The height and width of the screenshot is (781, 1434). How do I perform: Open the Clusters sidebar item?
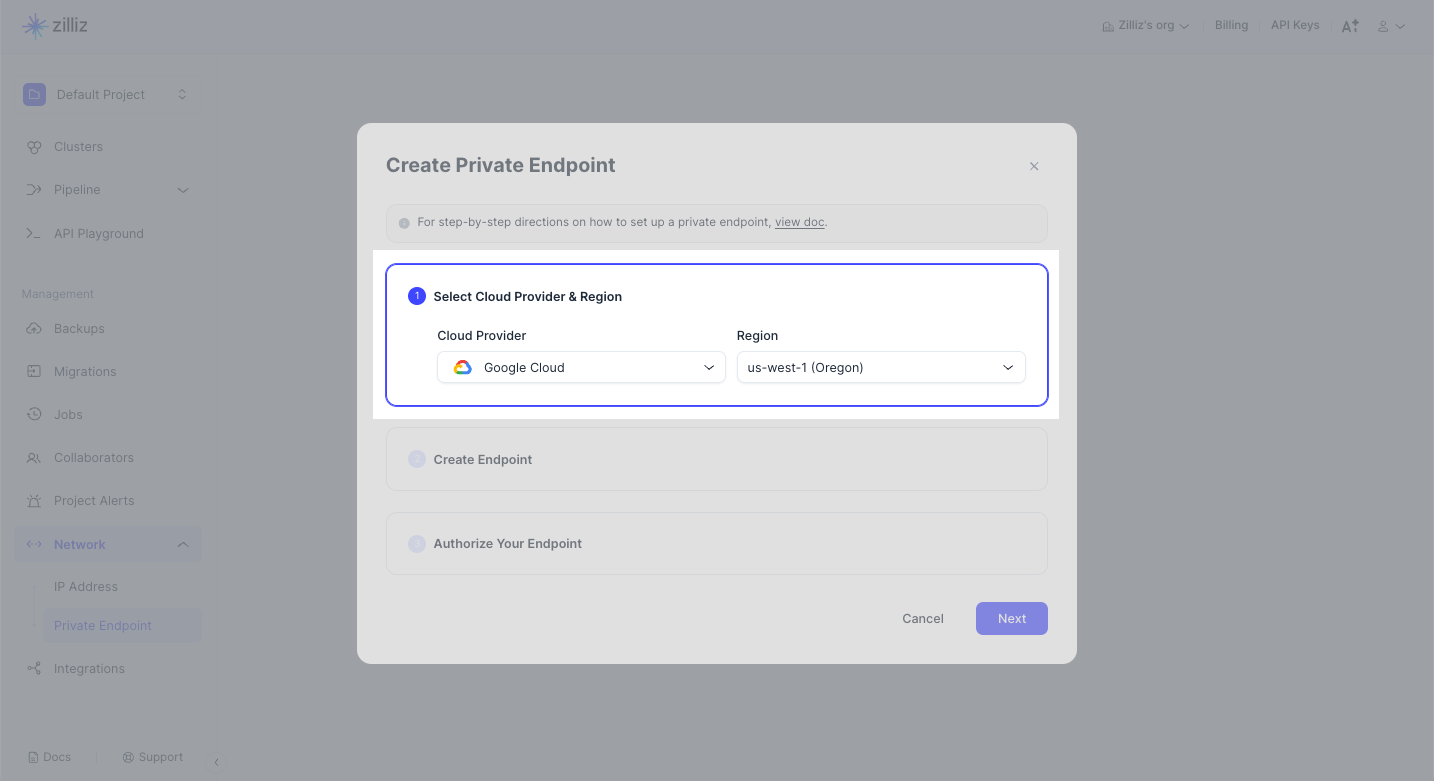(78, 147)
